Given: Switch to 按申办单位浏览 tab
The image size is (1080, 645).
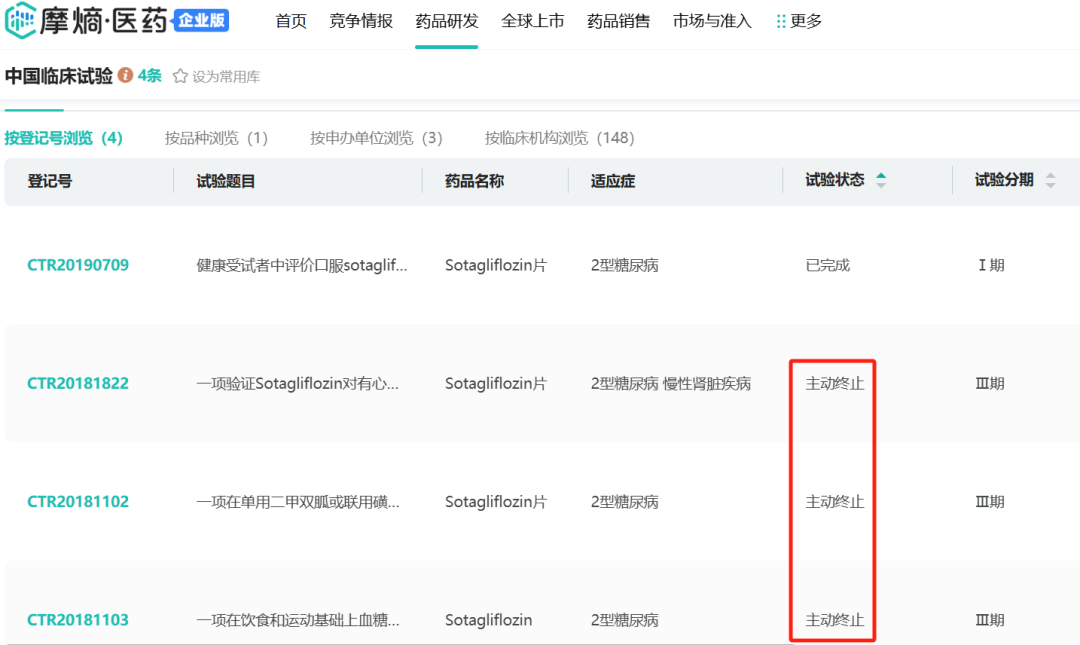Looking at the screenshot, I should tap(376, 138).
